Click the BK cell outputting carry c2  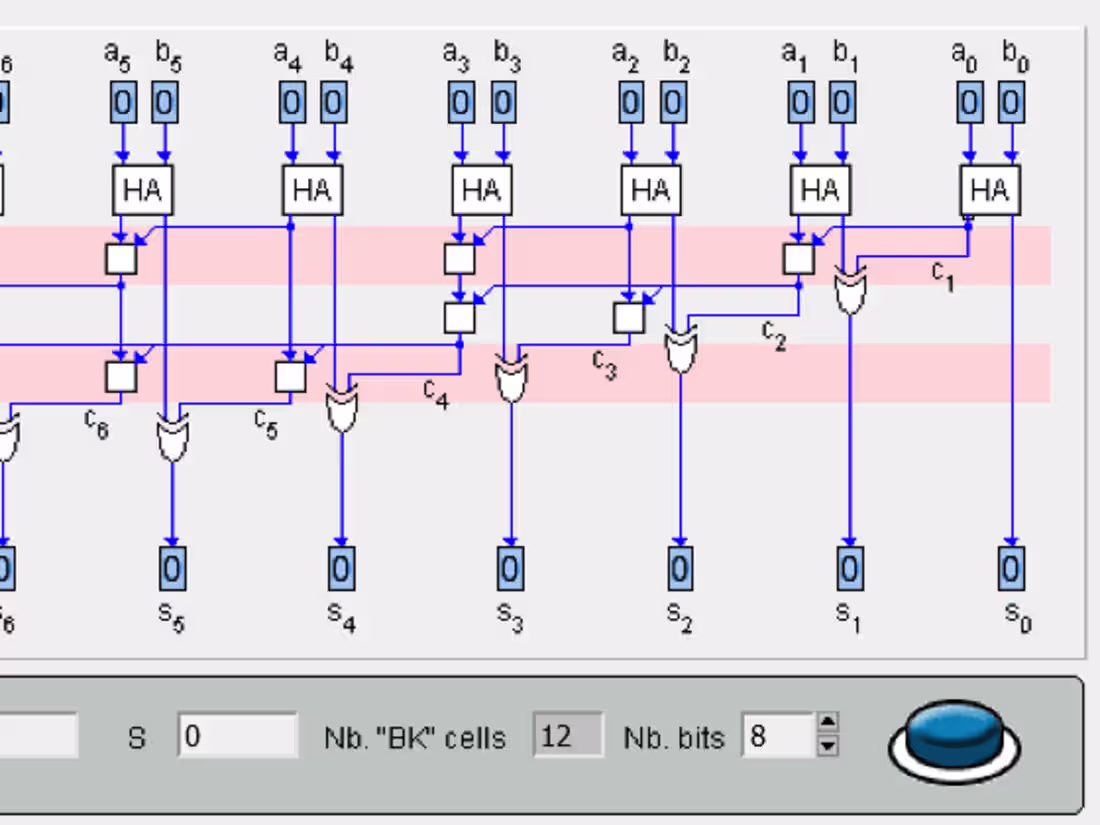point(799,259)
